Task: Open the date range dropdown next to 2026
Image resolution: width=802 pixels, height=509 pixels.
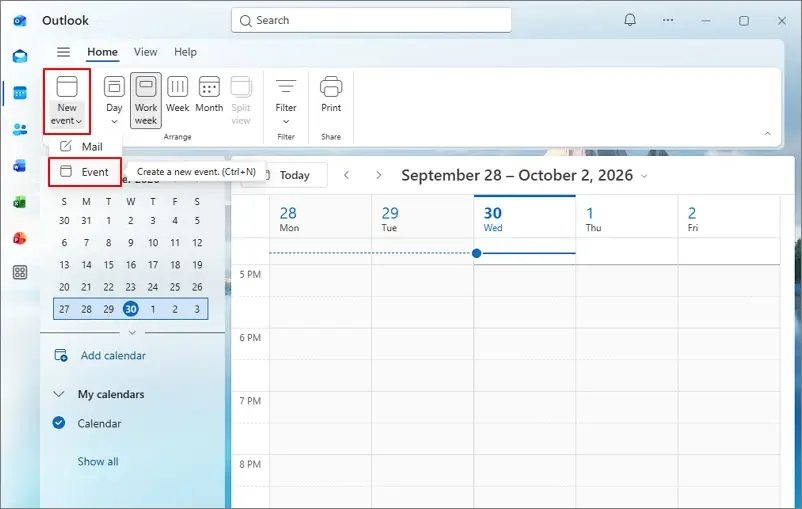Action: [x=644, y=176]
